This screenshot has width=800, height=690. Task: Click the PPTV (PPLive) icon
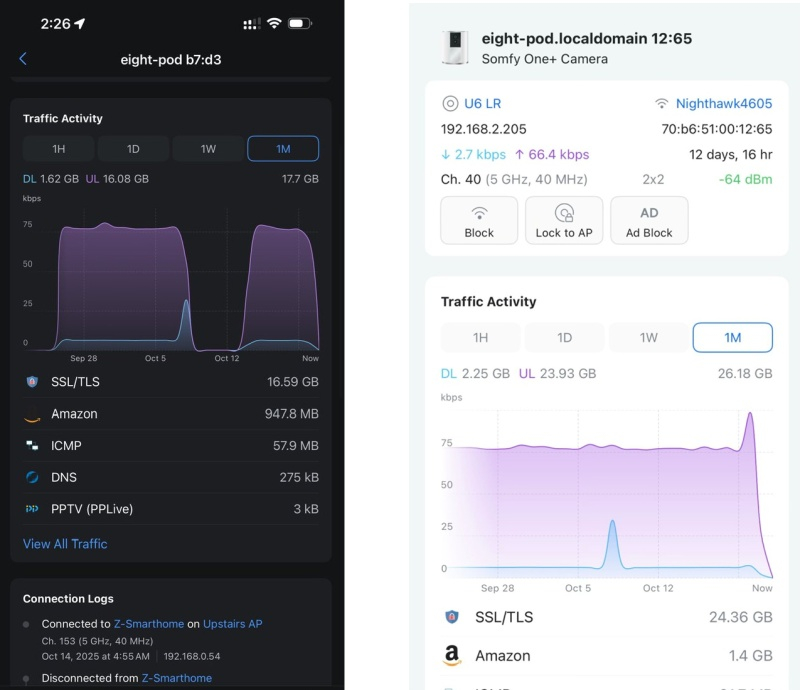point(32,509)
